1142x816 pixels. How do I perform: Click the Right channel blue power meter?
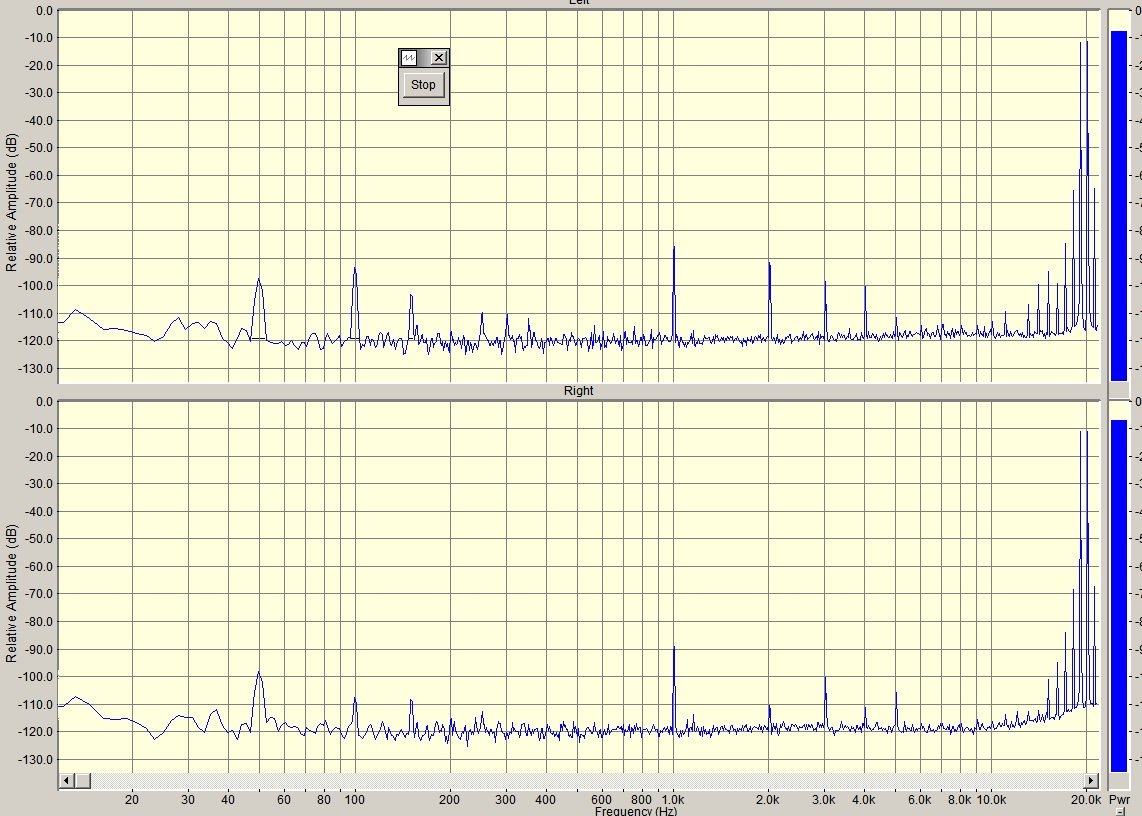[1119, 595]
